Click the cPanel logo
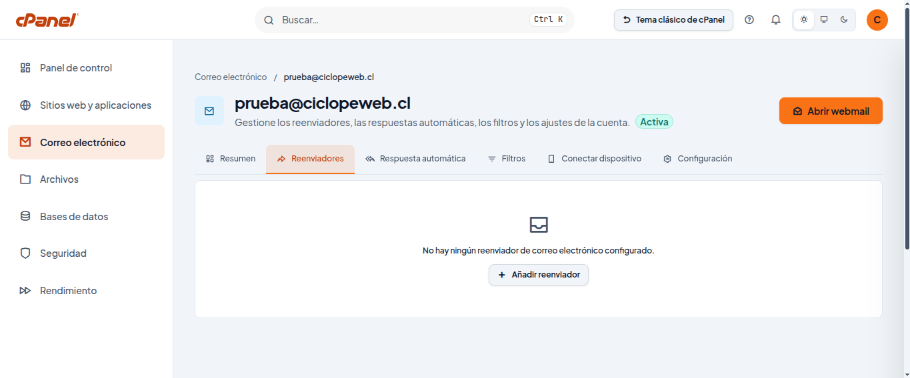 click(x=47, y=20)
